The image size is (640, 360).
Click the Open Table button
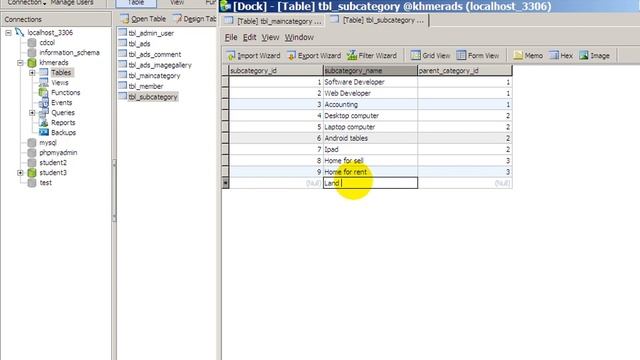tap(143, 19)
